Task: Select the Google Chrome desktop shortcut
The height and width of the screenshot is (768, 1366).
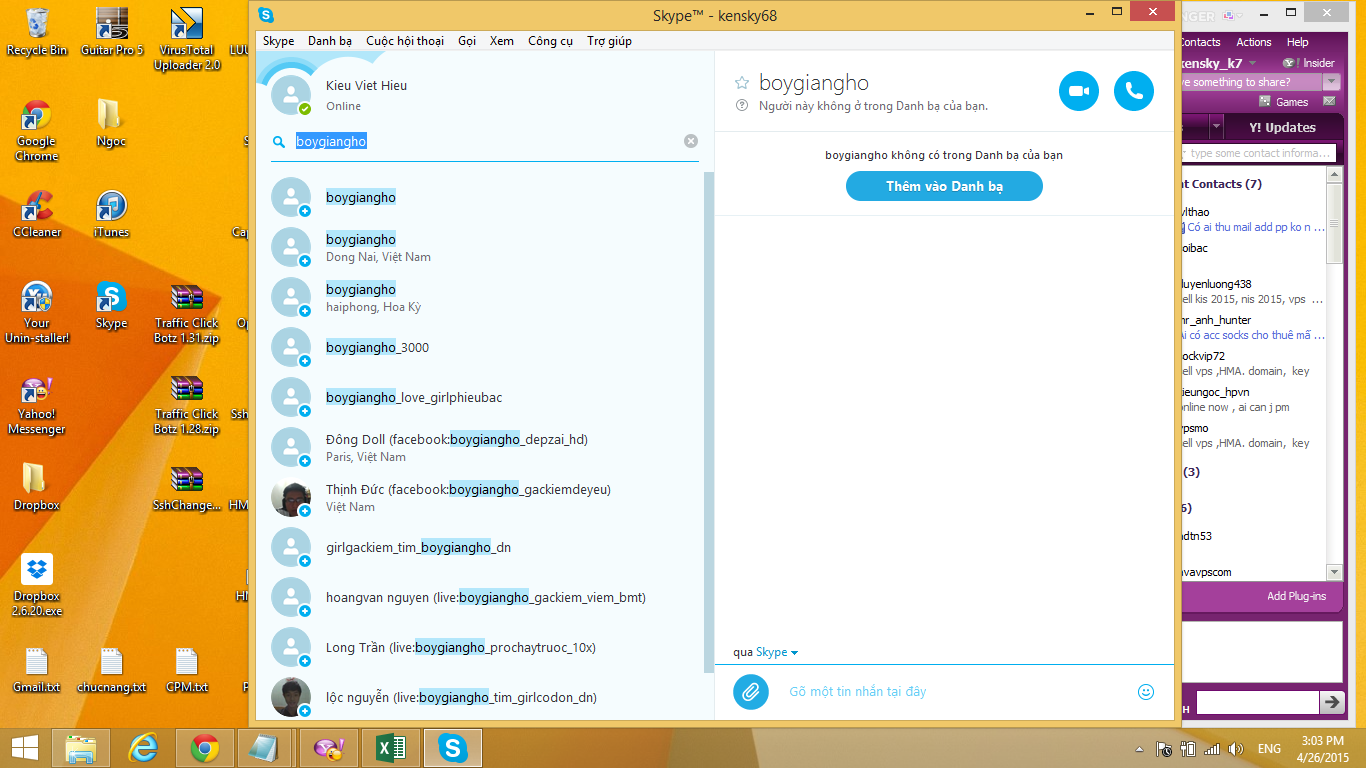Action: 37,130
